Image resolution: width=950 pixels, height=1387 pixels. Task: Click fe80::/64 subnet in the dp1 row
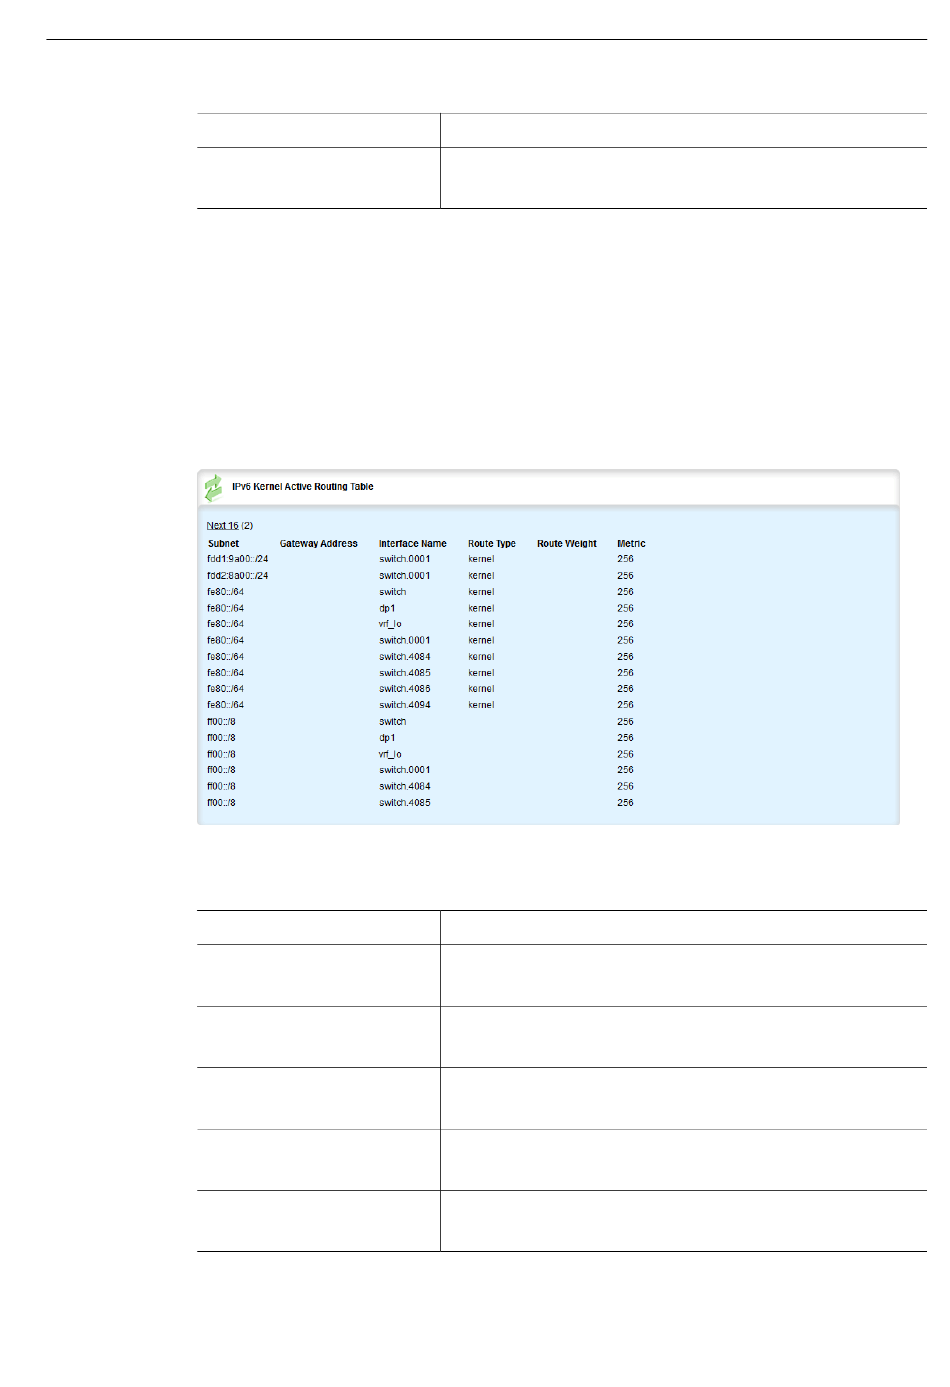pos(225,608)
